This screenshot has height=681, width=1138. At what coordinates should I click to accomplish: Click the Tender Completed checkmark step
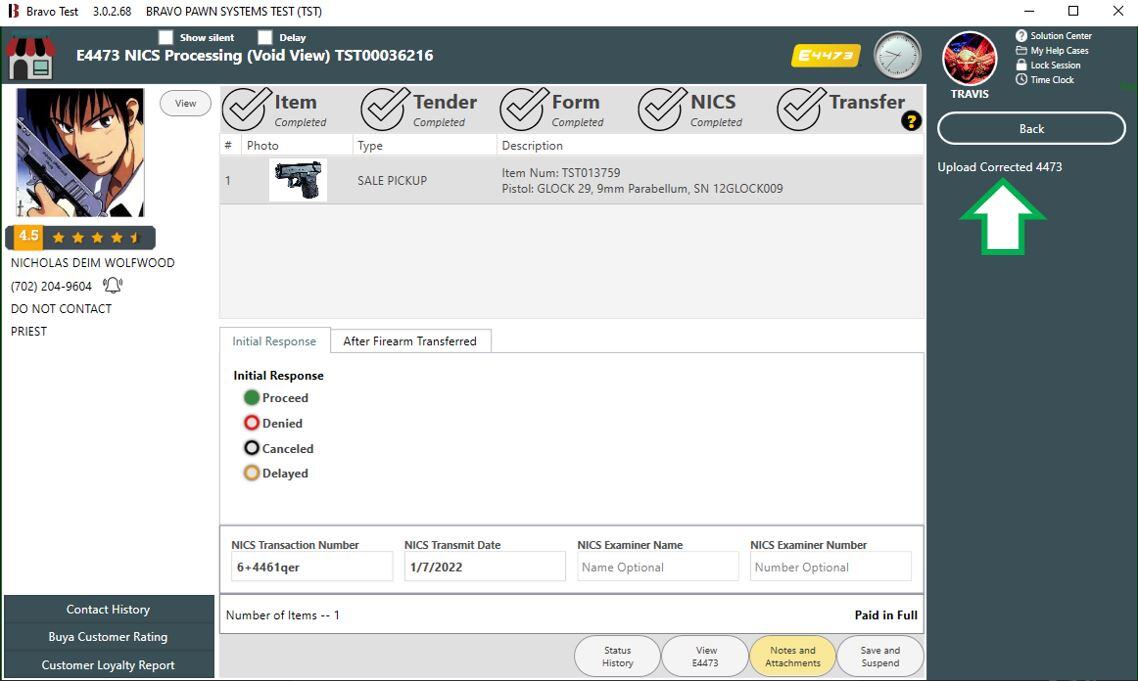click(419, 109)
